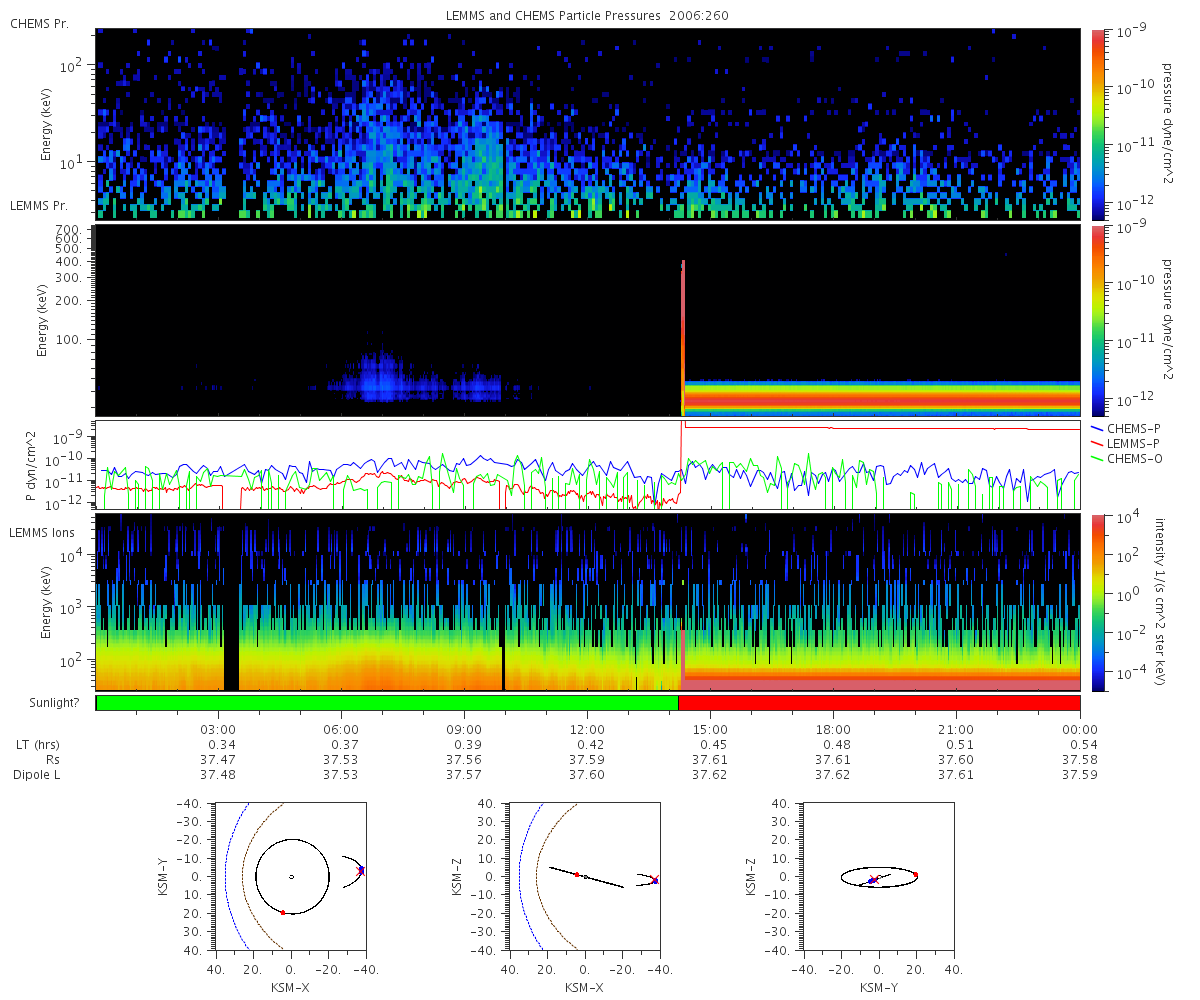Open the KSM-Z versus KSM-Y orbit plot
Viewport: 1200px width, 1000px height.
(880, 876)
